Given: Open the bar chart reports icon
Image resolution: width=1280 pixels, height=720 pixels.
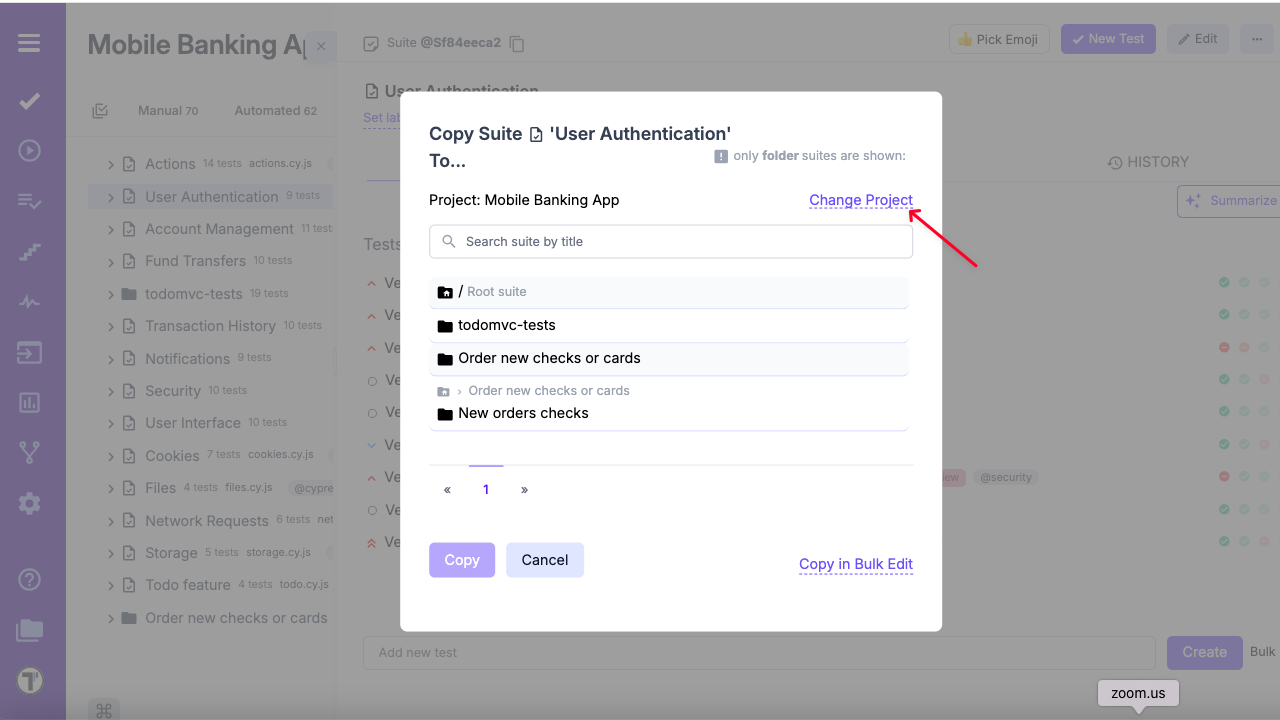Looking at the screenshot, I should [x=29, y=403].
